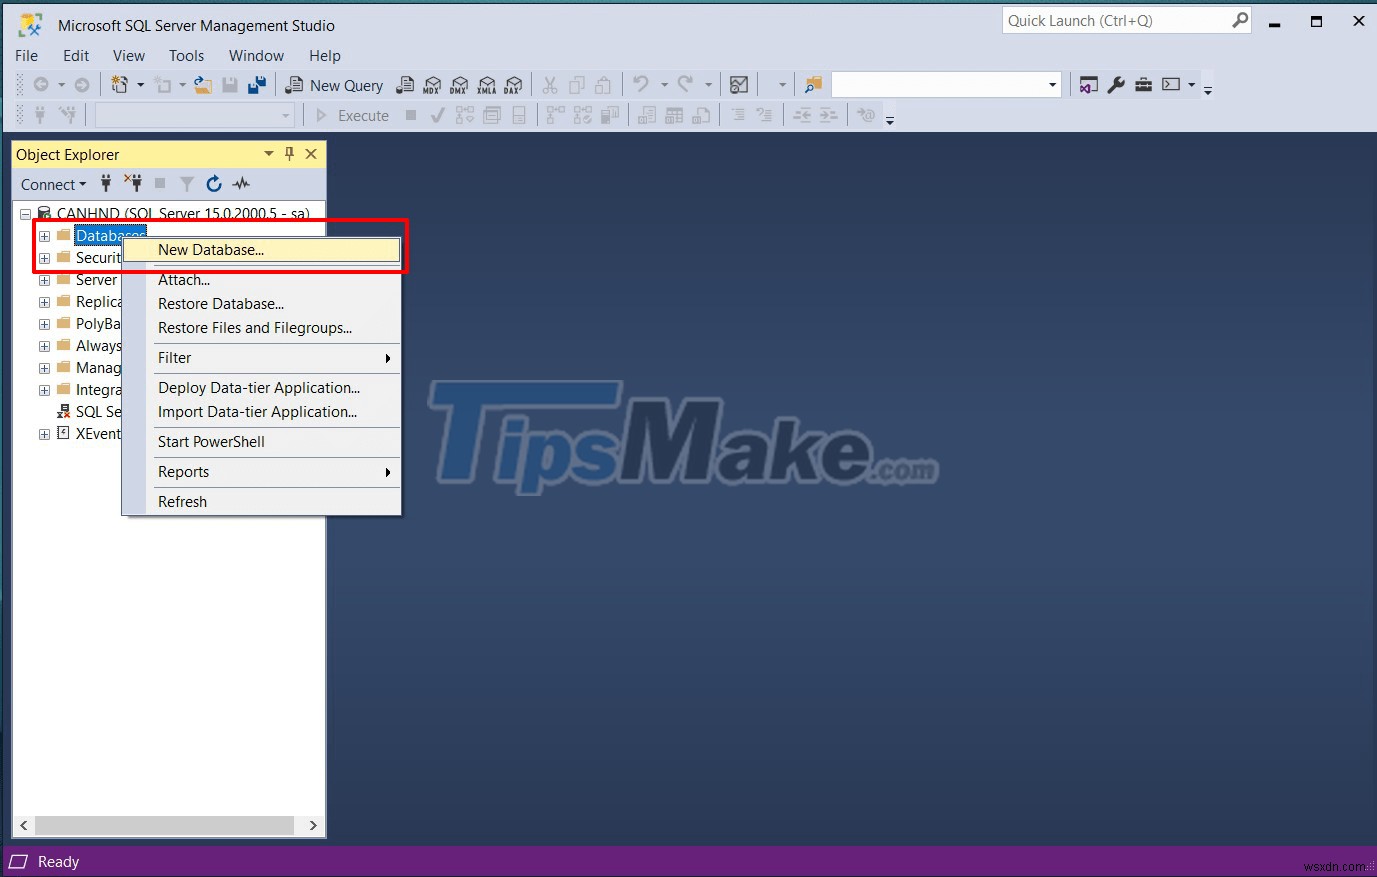Expand the Databases tree node

point(44,235)
